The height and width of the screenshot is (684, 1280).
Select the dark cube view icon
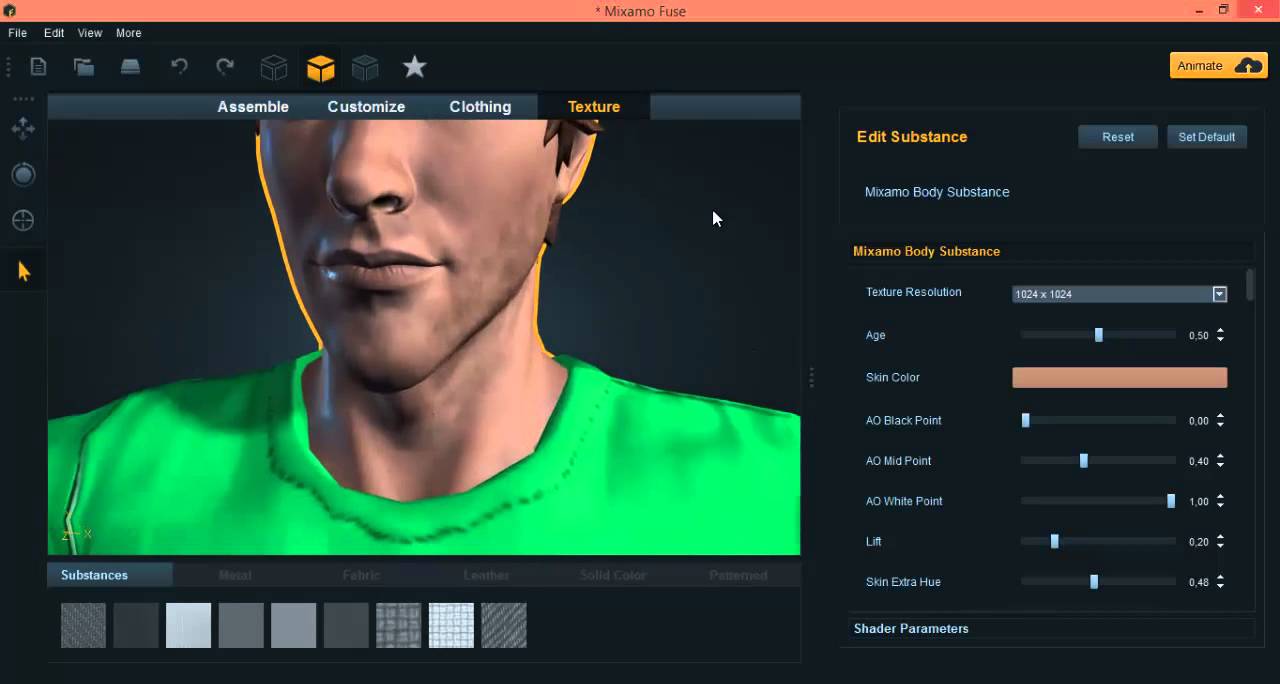(x=365, y=67)
